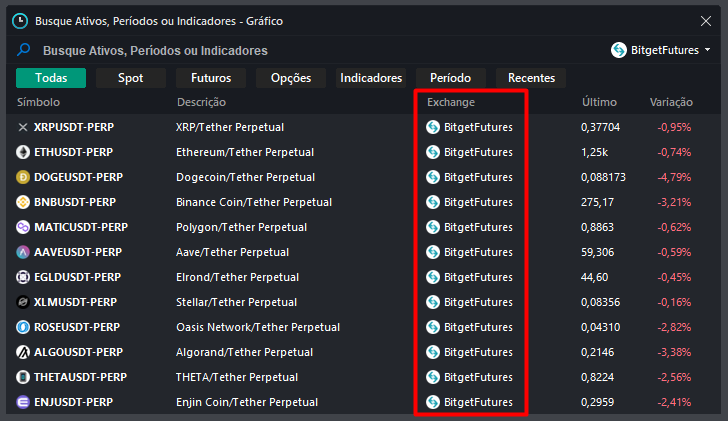Screen dimensions: 728x421
Task: Click the -2,56% variation value
Action: point(674,377)
